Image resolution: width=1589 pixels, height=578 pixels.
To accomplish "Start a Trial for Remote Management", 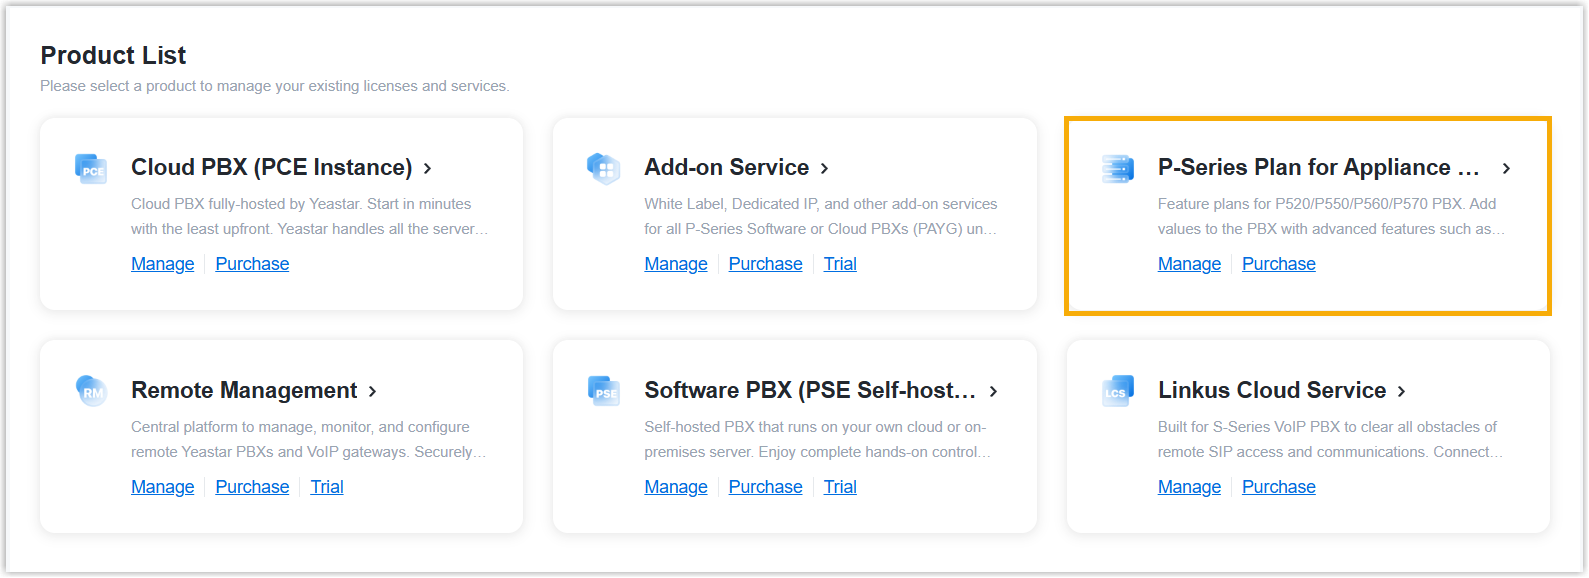I will click(x=327, y=487).
